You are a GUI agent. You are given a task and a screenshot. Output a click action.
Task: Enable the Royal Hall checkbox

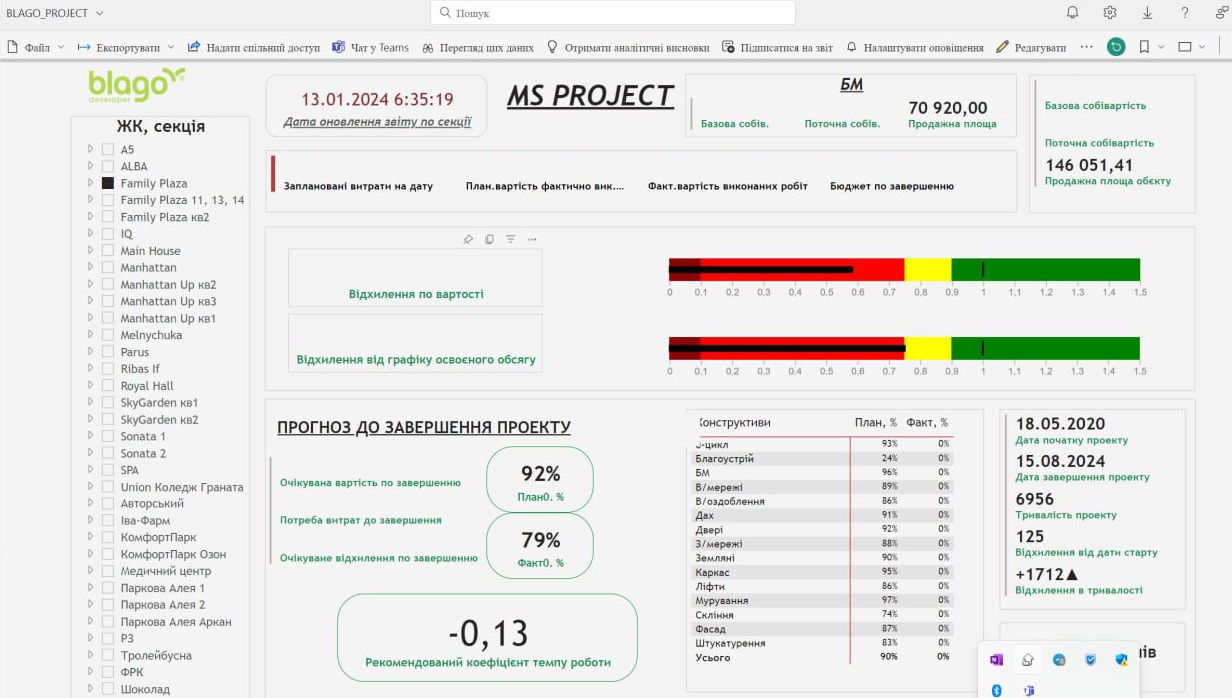108,386
